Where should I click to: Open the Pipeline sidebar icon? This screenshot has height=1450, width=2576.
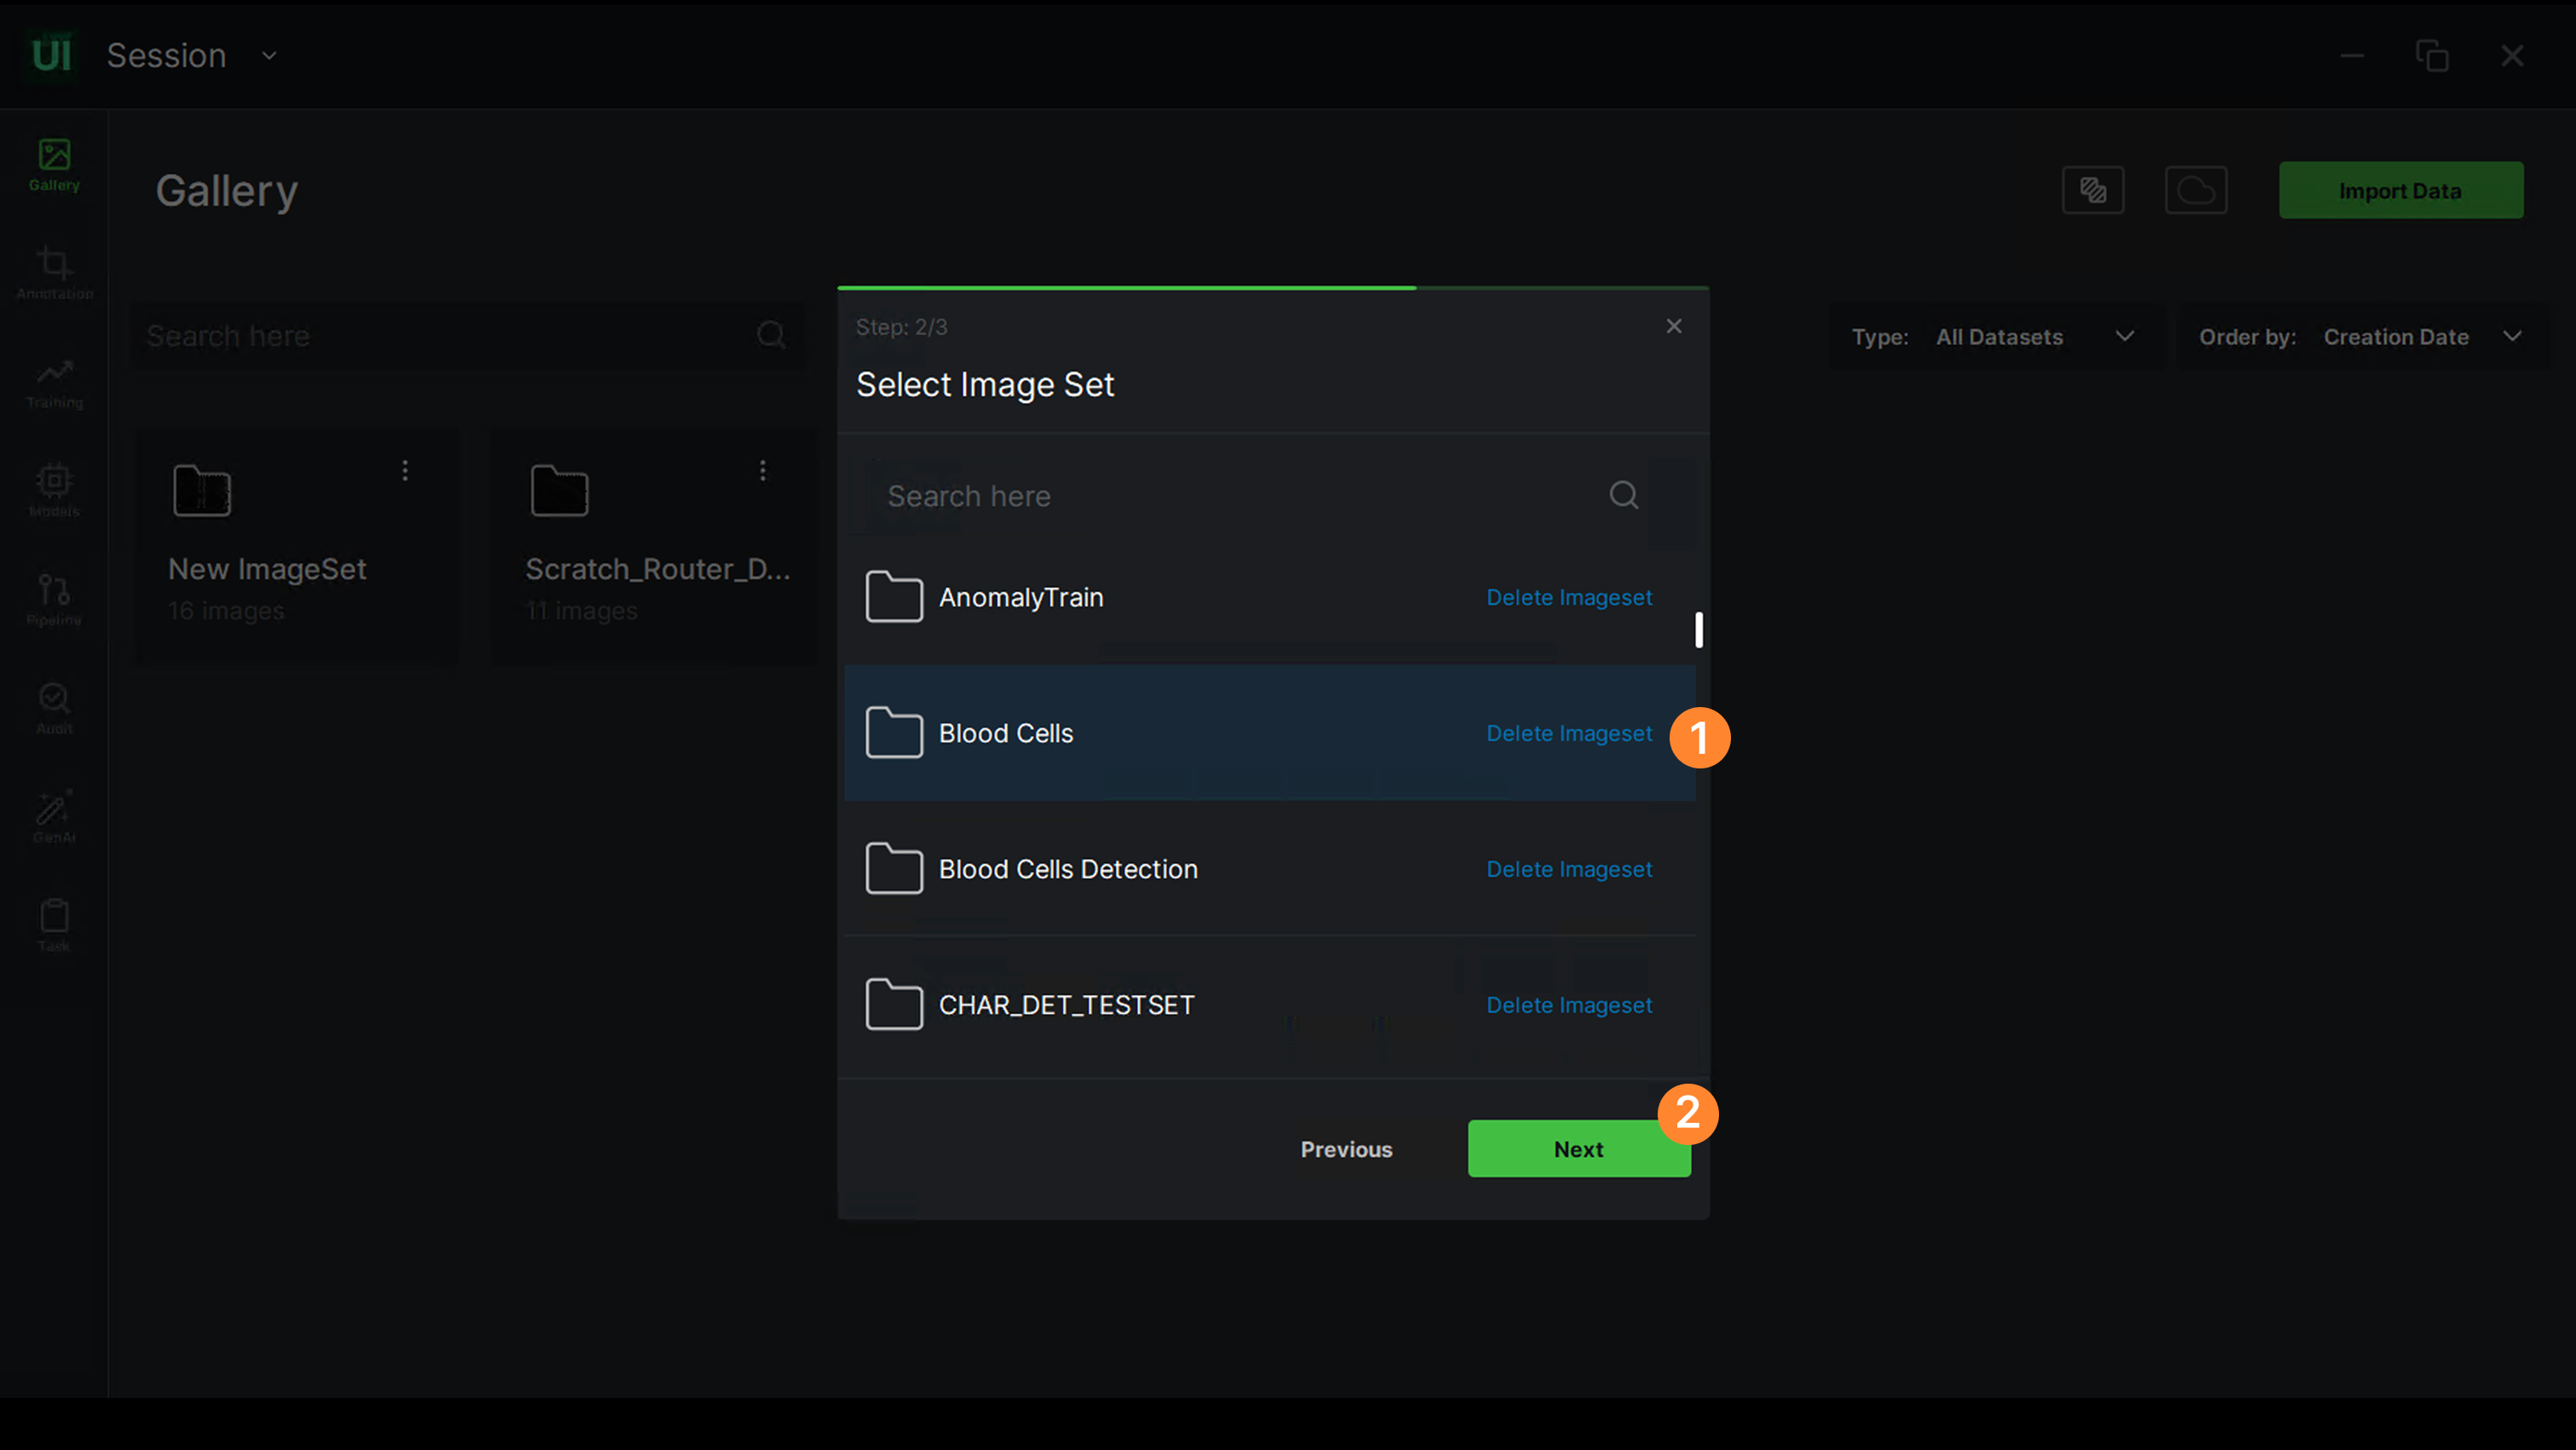54,598
